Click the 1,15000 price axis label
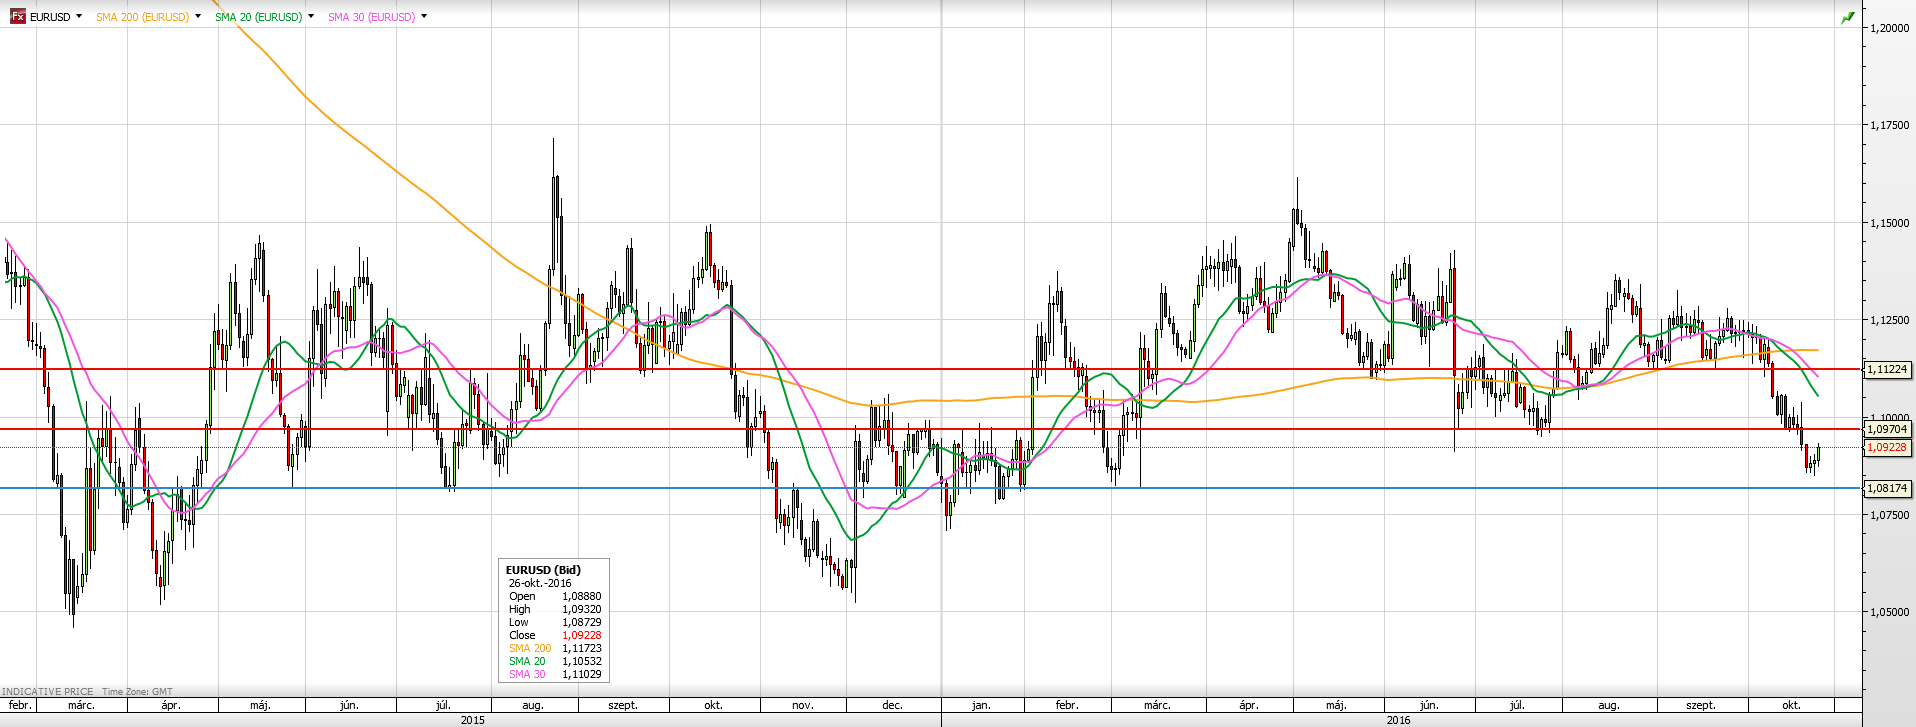The width and height of the screenshot is (1916, 727). click(x=1889, y=223)
